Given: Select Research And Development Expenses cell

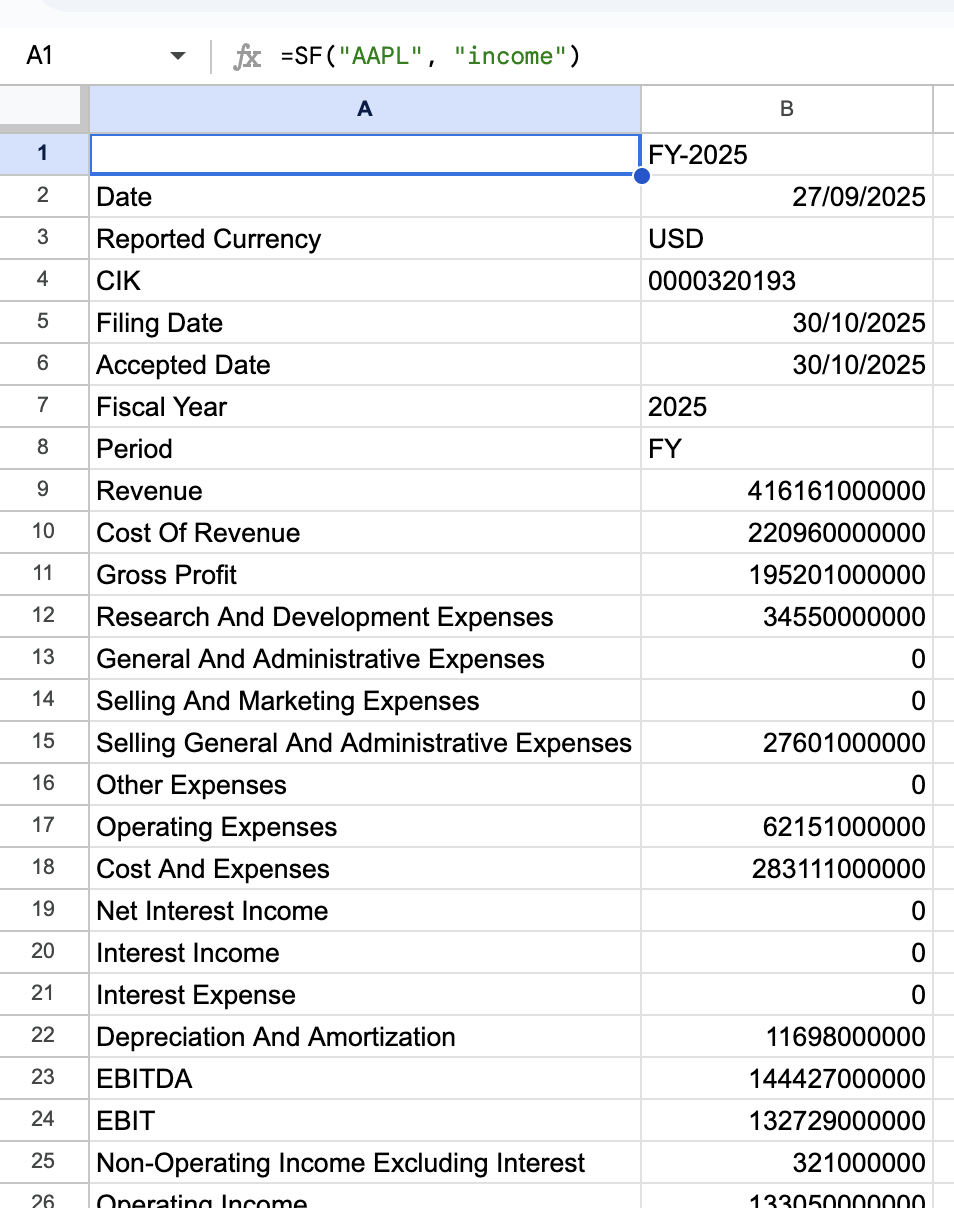Looking at the screenshot, I should (365, 616).
